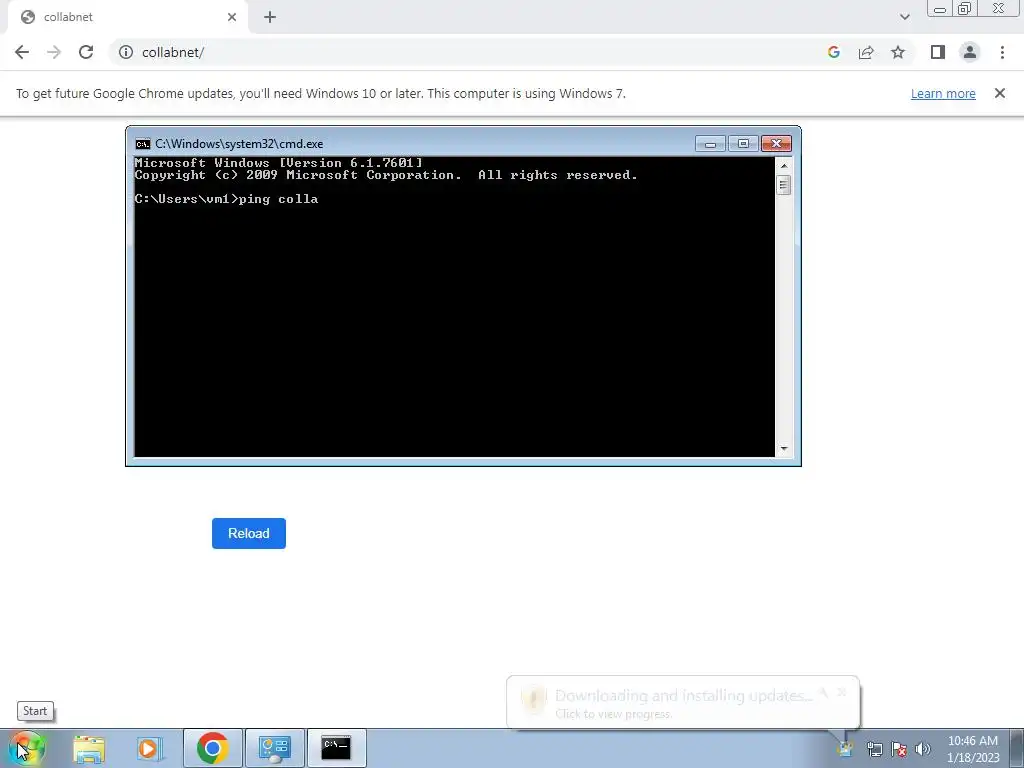Close the updates notification balloon

842,692
